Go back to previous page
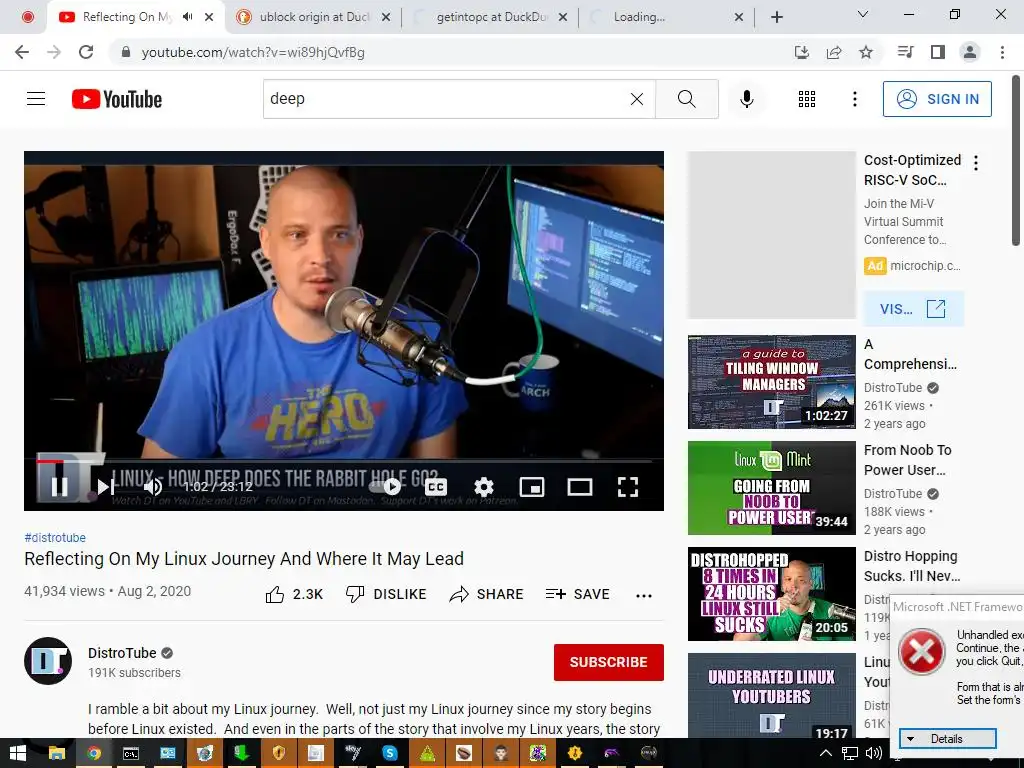Image resolution: width=1024 pixels, height=768 pixels. pos(22,52)
